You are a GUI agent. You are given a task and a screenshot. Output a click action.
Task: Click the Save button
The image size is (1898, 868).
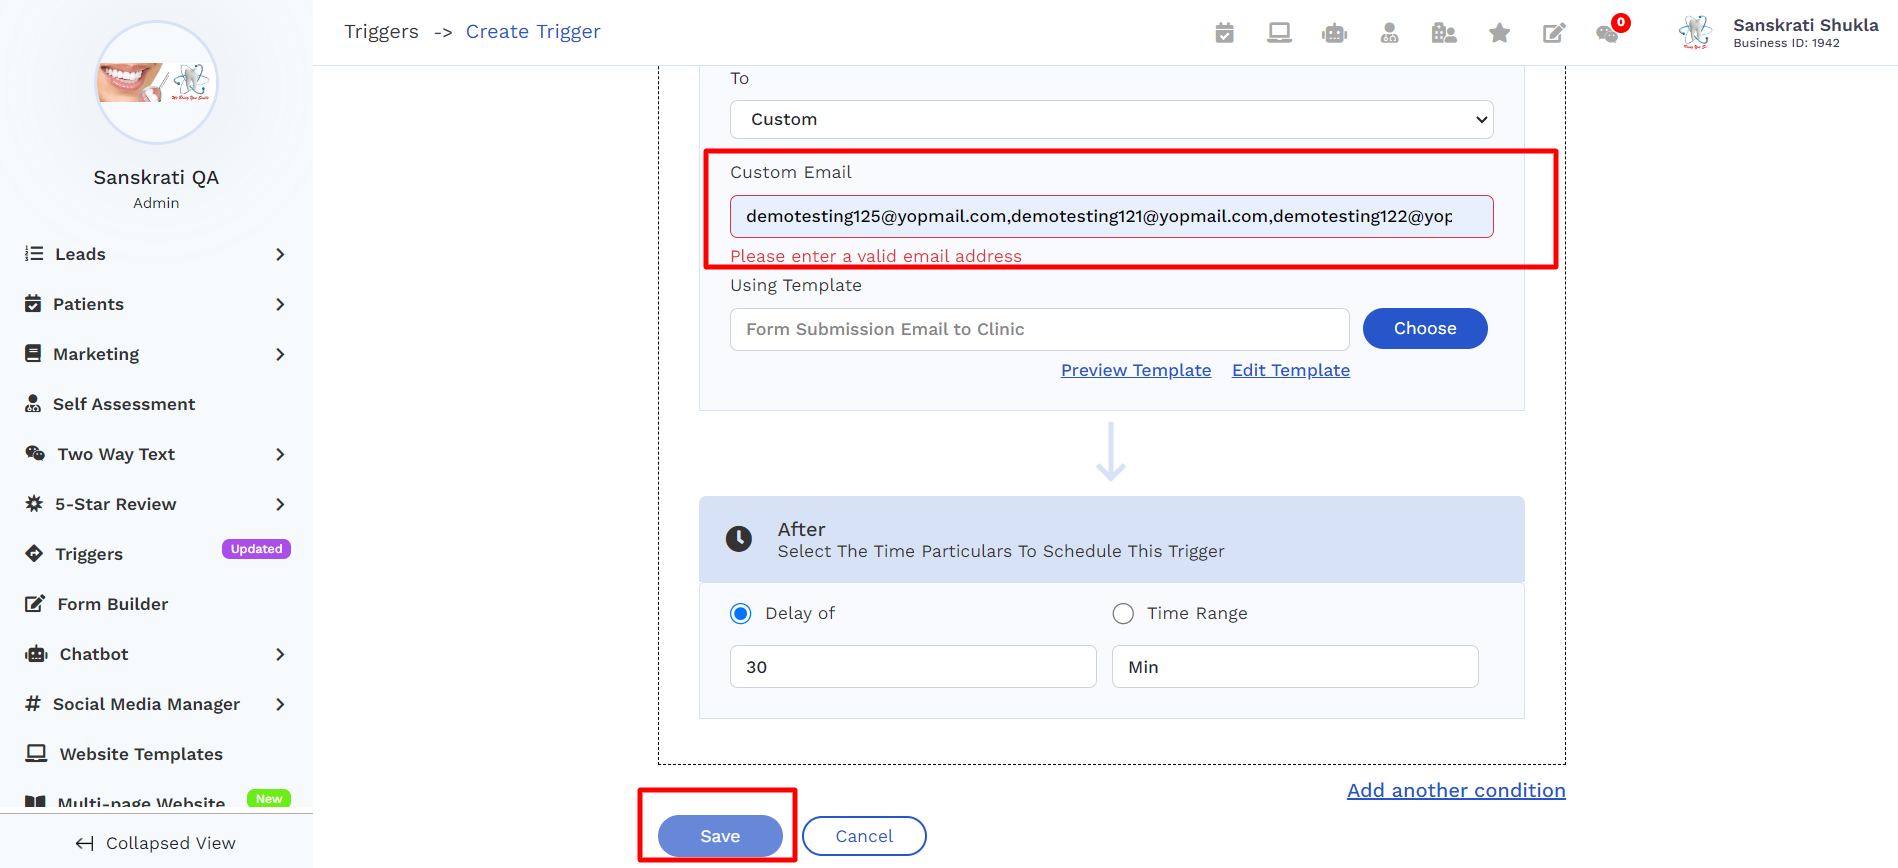click(720, 836)
